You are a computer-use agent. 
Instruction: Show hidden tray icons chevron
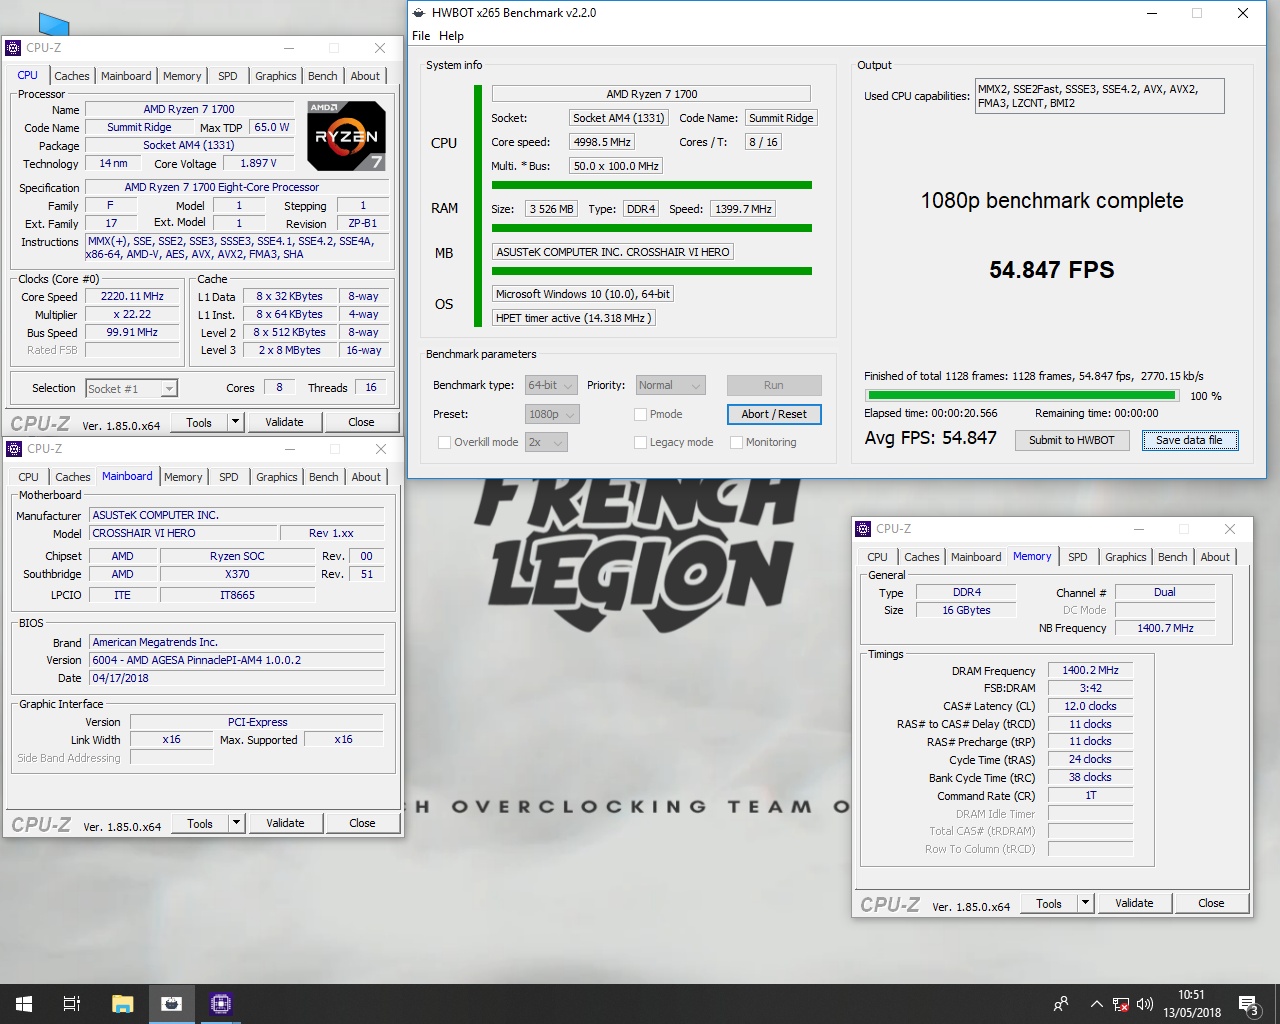pos(1096,1004)
